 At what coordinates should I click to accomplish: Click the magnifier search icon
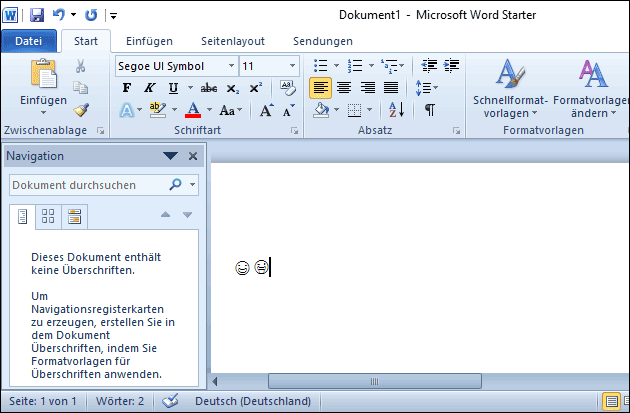(175, 185)
